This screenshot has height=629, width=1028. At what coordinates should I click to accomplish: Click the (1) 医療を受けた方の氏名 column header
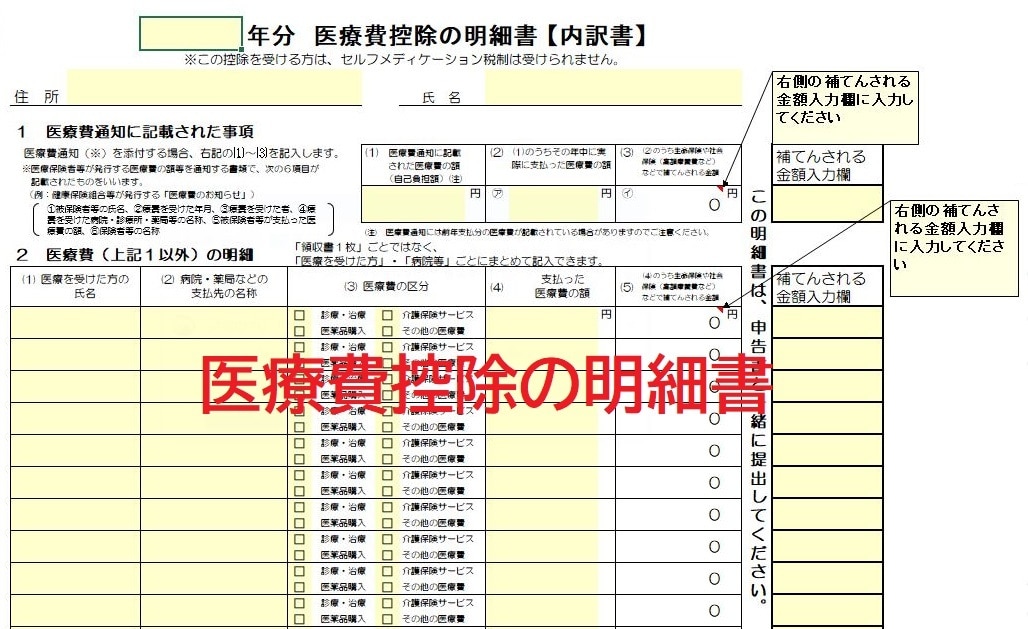(75, 287)
